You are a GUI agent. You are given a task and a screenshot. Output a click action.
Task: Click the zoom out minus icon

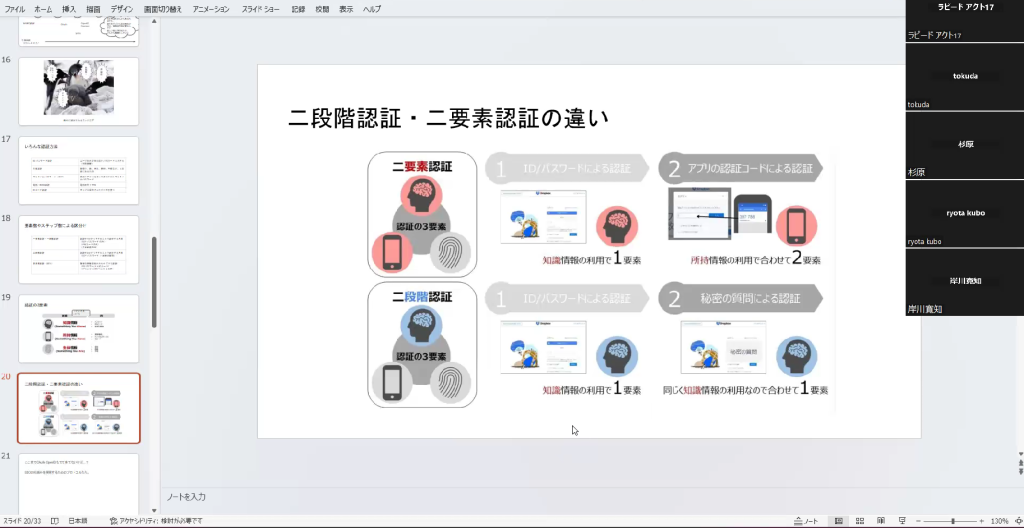(920, 521)
